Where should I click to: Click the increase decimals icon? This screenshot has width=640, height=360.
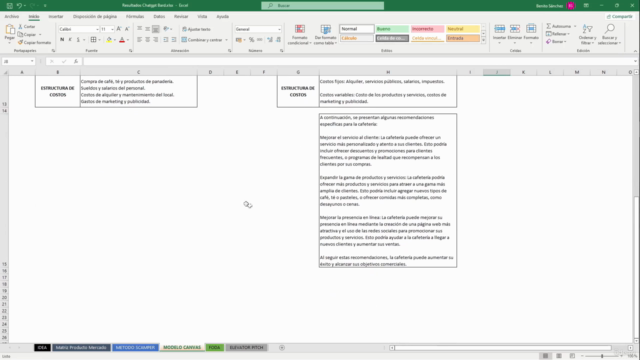point(270,40)
